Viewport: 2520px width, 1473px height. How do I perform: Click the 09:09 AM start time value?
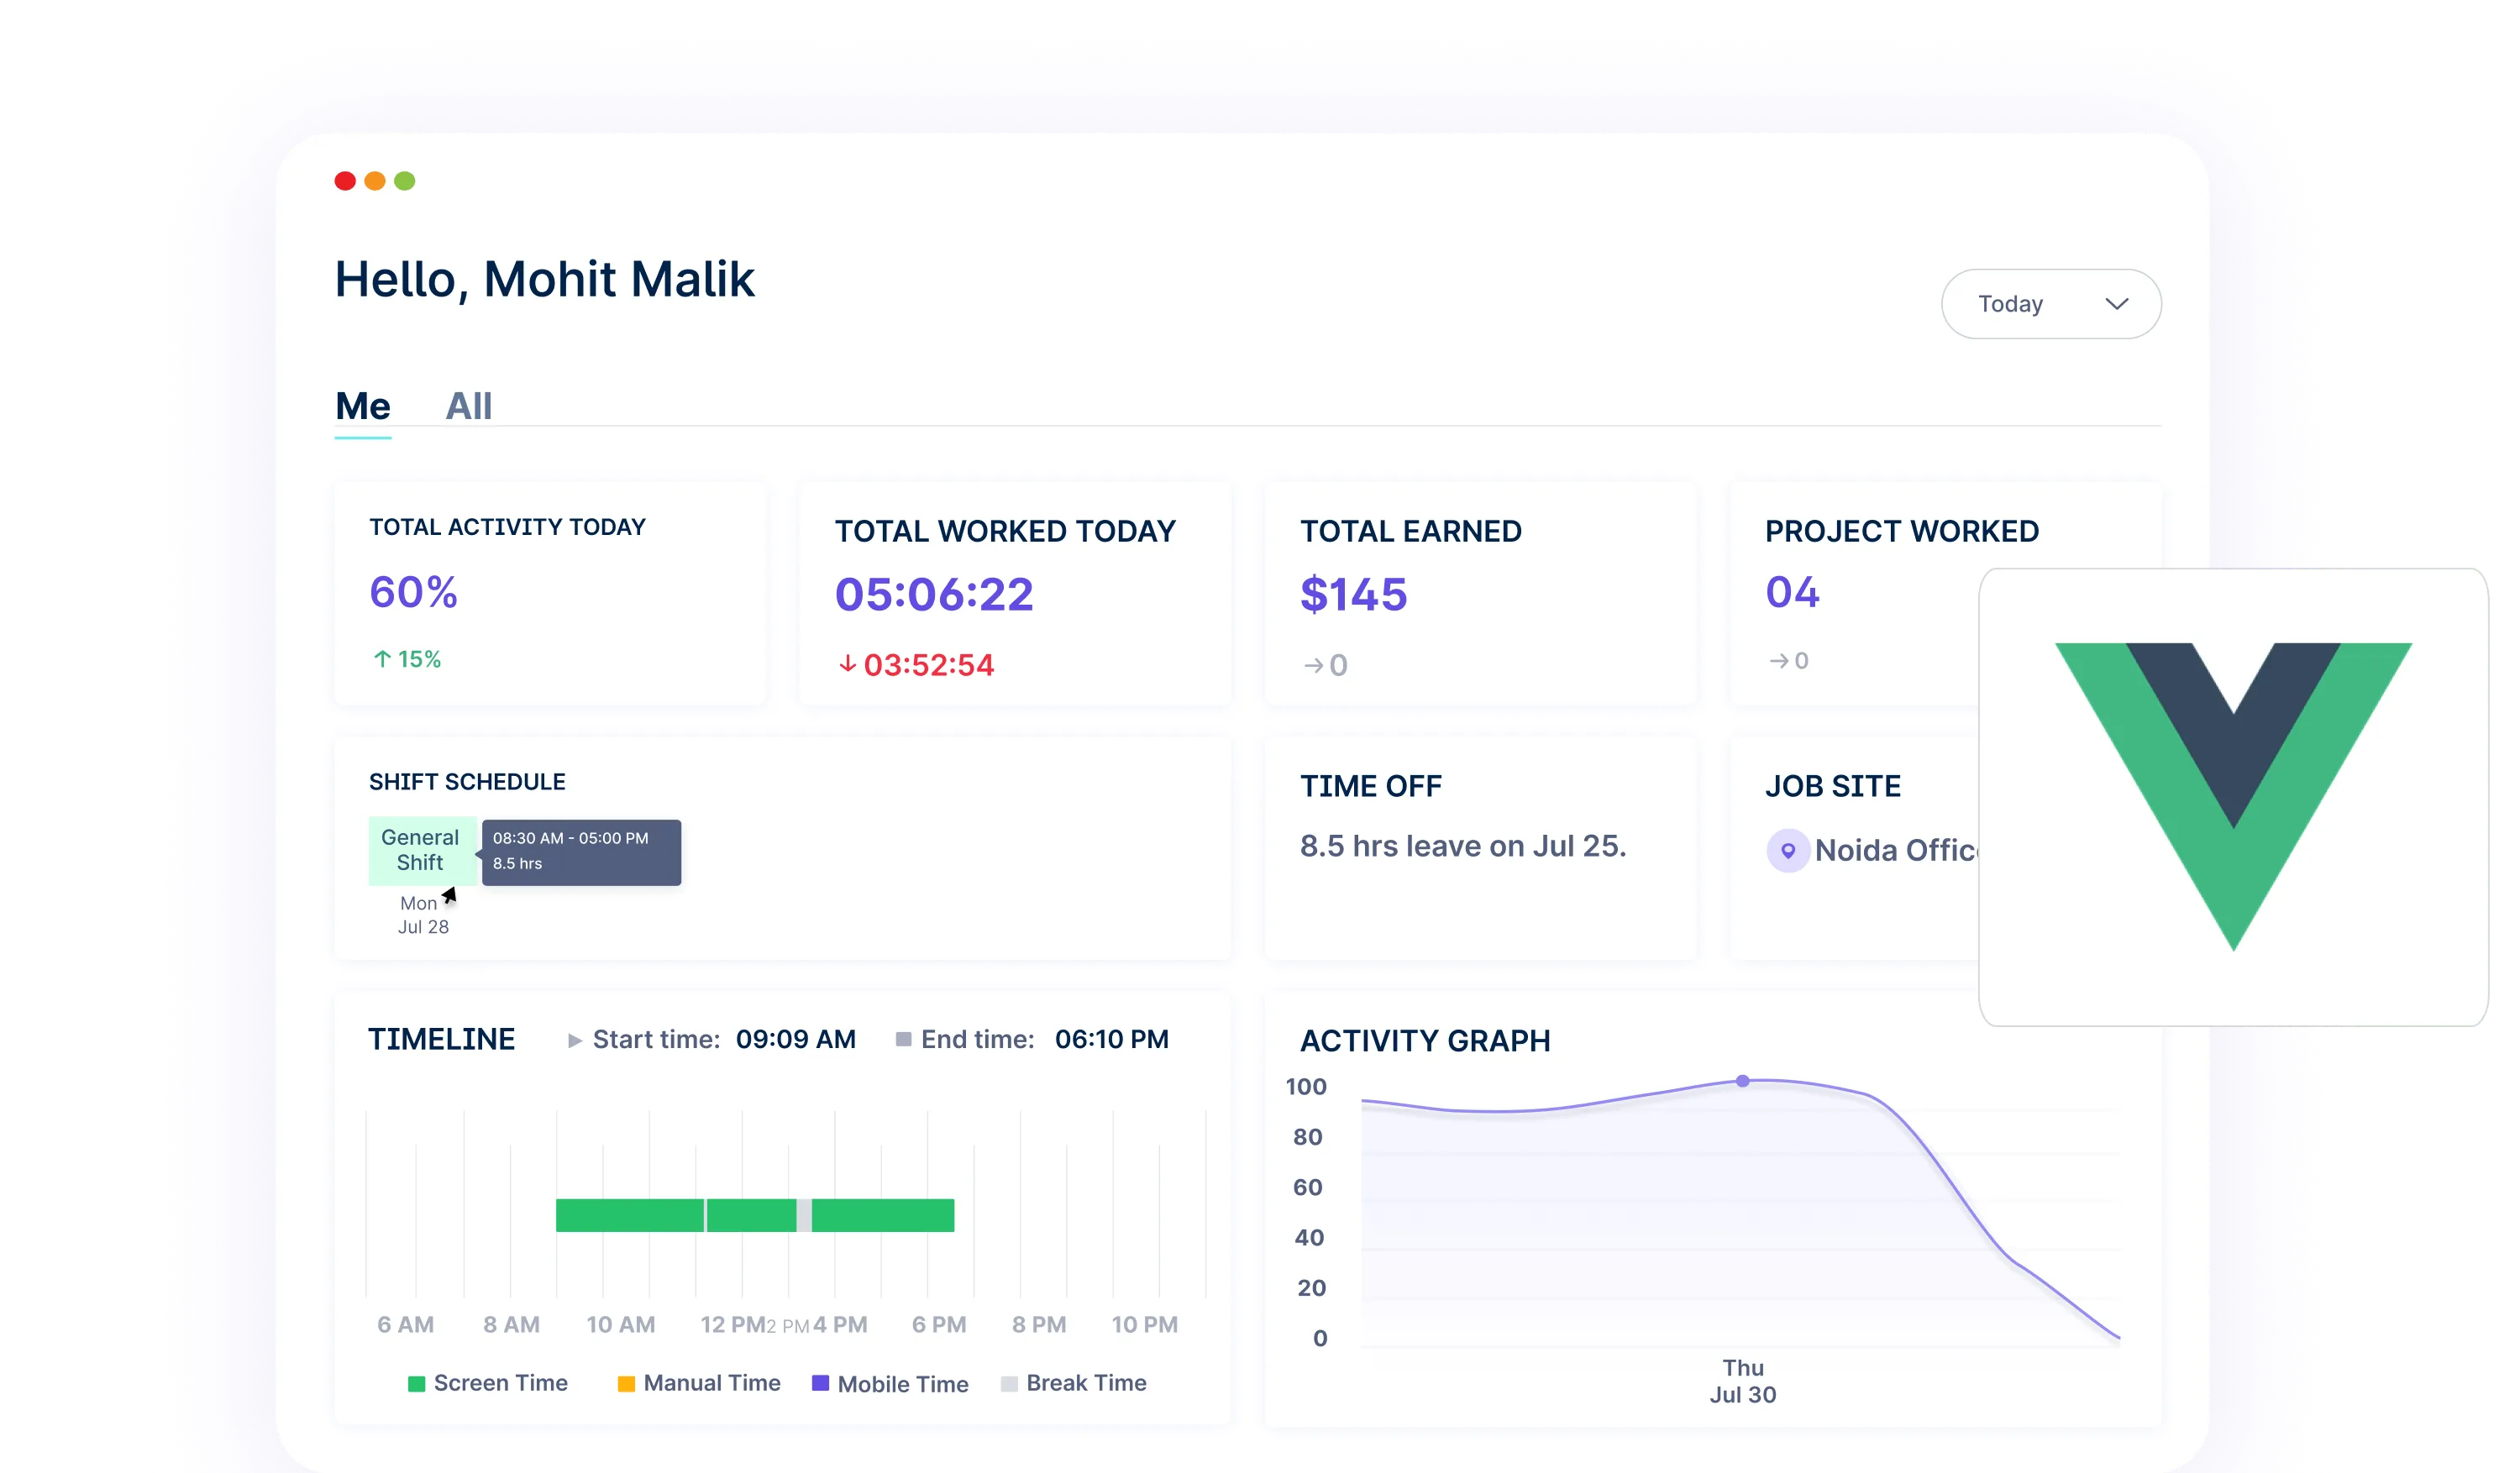point(796,1039)
